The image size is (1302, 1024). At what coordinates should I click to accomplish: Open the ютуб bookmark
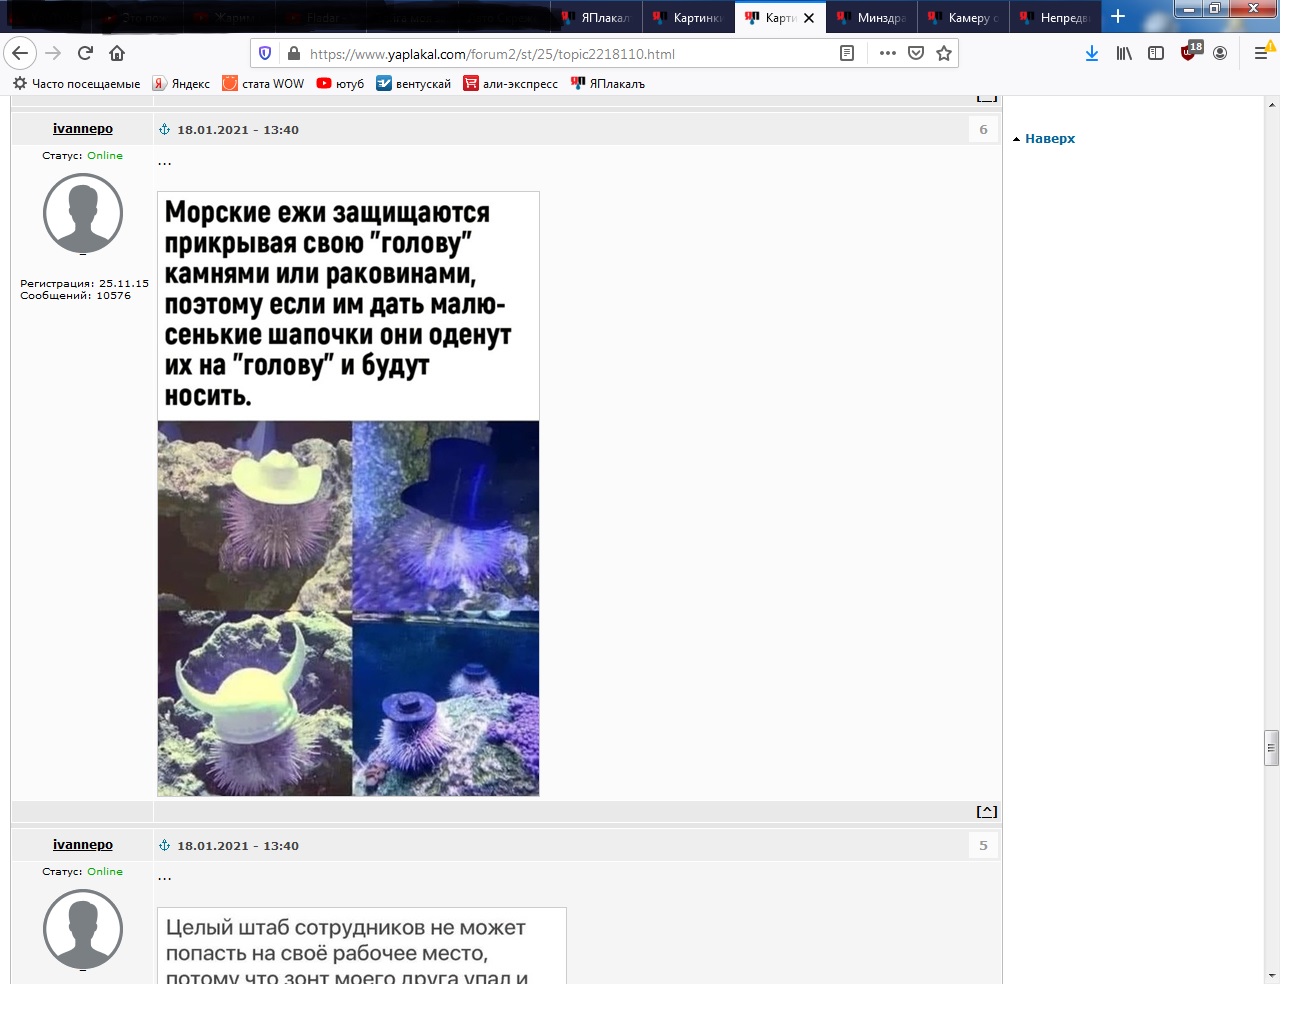340,83
